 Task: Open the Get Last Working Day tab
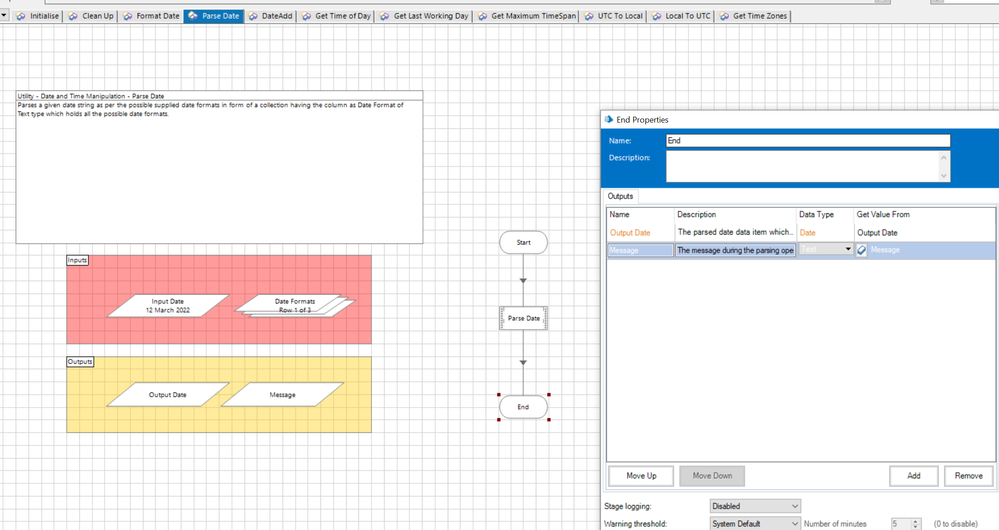(423, 16)
